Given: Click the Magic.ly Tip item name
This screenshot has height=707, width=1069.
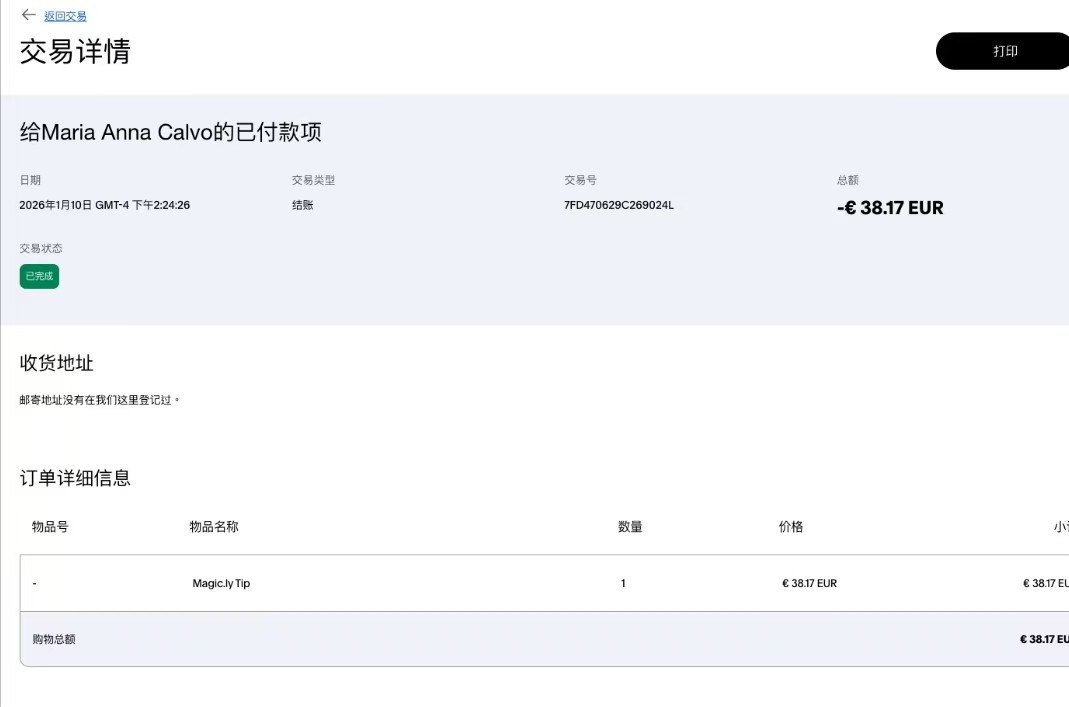Looking at the screenshot, I should pos(221,583).
